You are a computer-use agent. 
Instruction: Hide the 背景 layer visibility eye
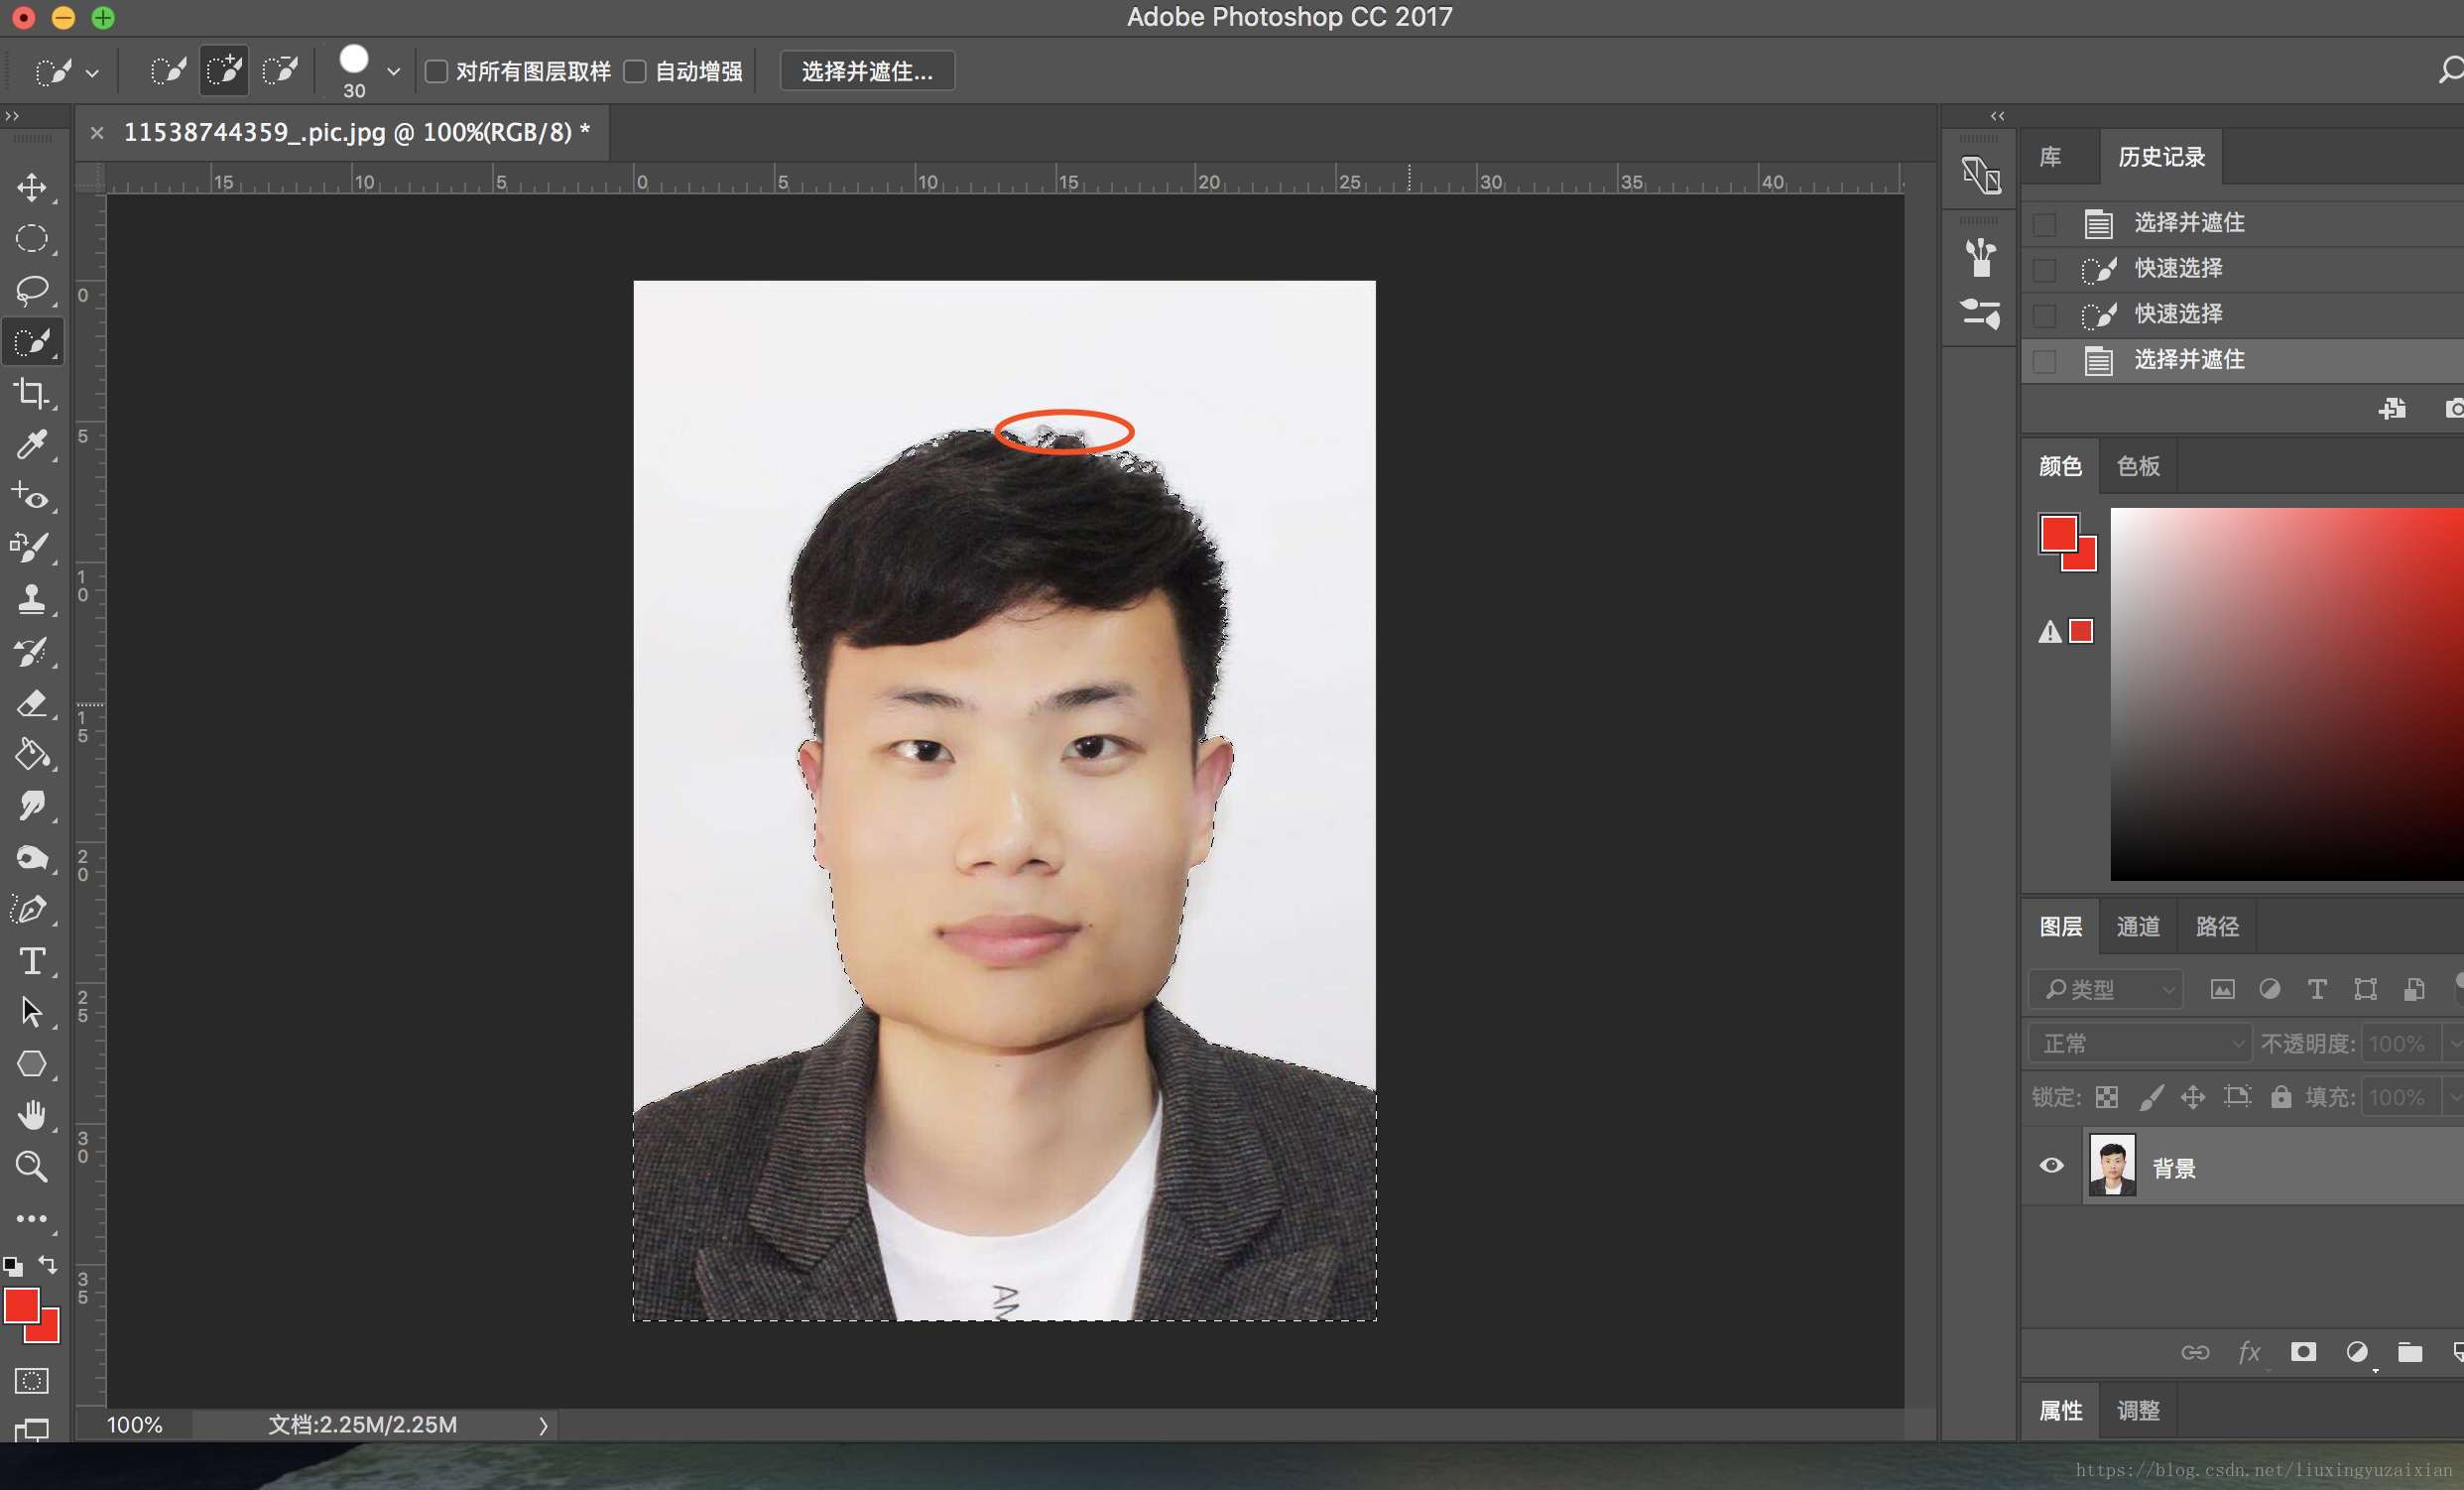2051,1166
